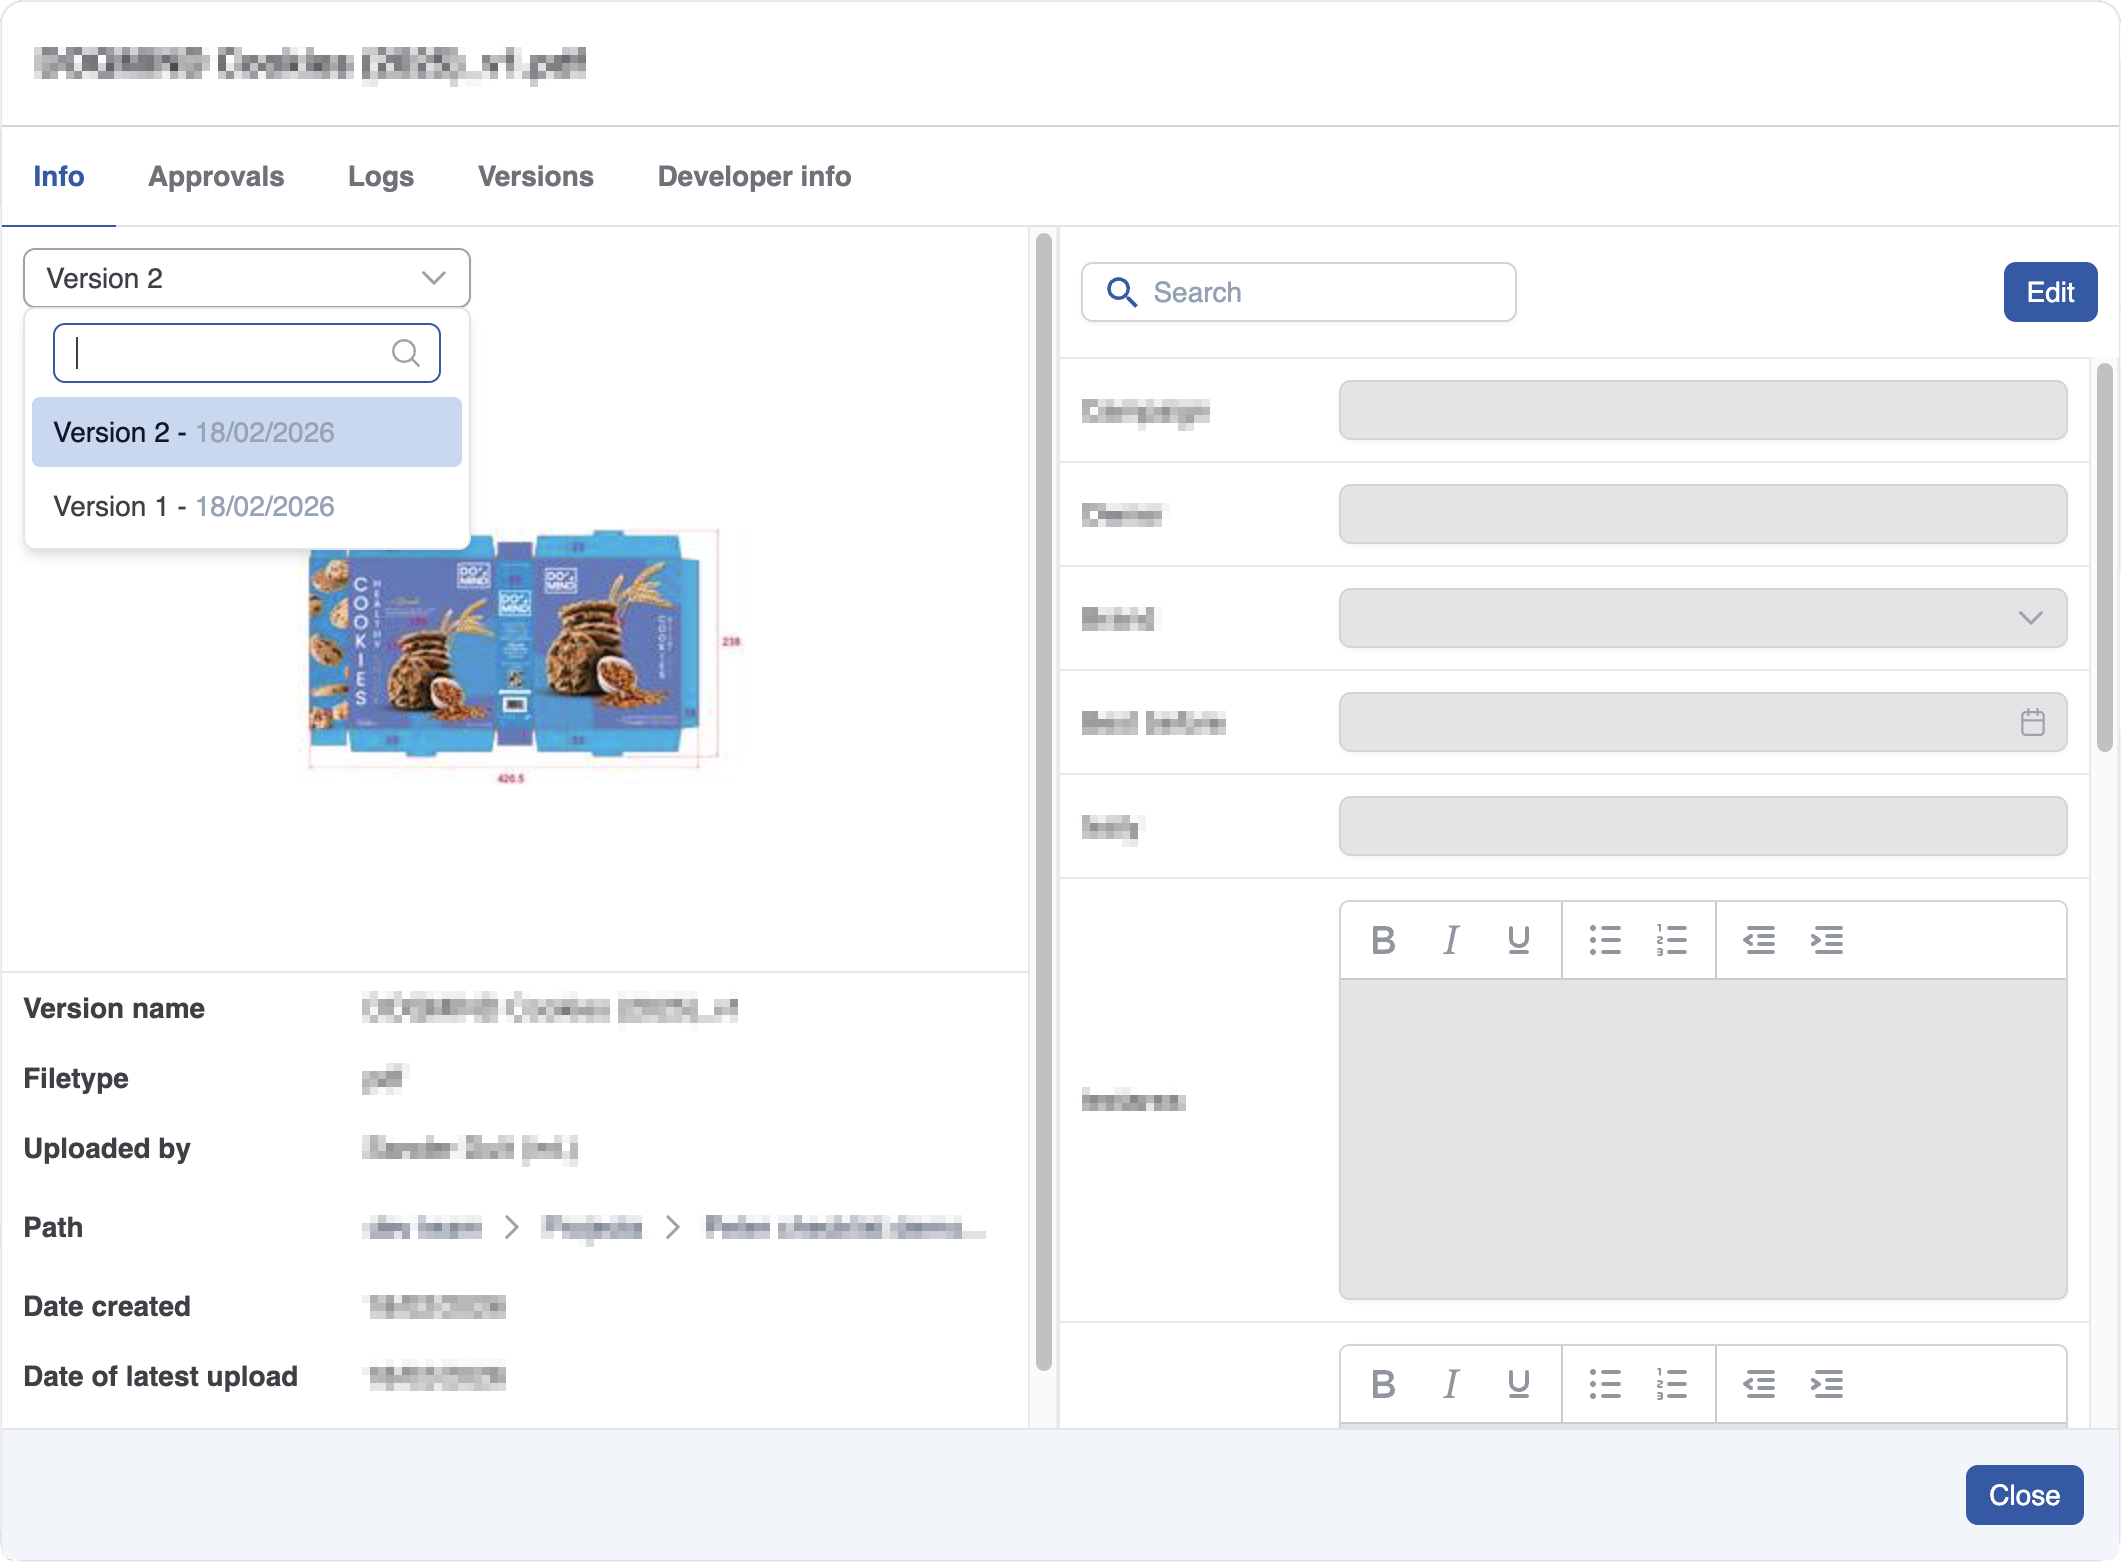This screenshot has width=2121, height=1562.
Task: Select Version 2 - 18/02/2026 option
Action: pyautogui.click(x=247, y=432)
